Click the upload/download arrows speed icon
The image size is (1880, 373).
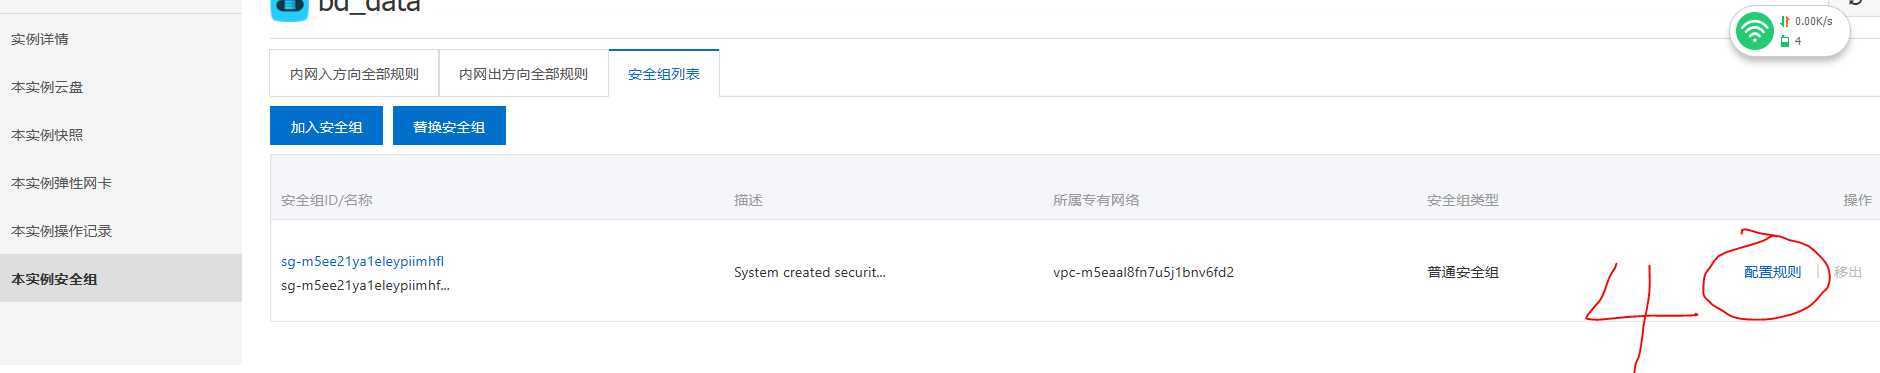(1785, 21)
